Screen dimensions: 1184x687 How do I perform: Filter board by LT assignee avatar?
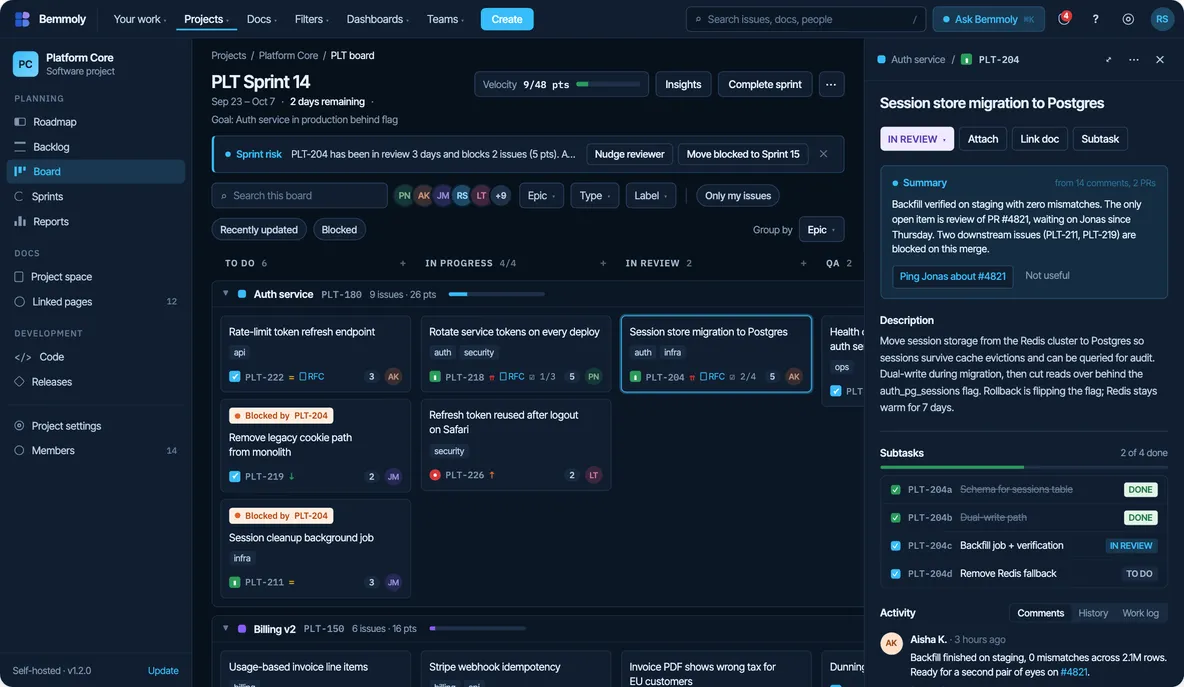[x=481, y=196]
